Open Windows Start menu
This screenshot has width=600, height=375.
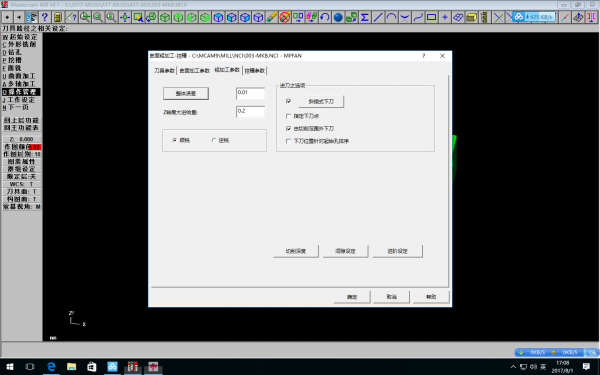(9, 367)
